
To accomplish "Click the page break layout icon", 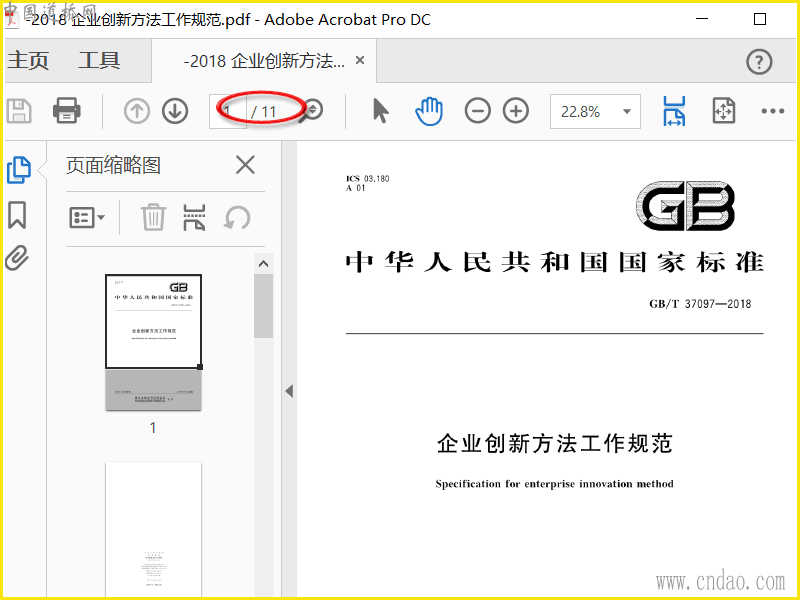I will 194,217.
